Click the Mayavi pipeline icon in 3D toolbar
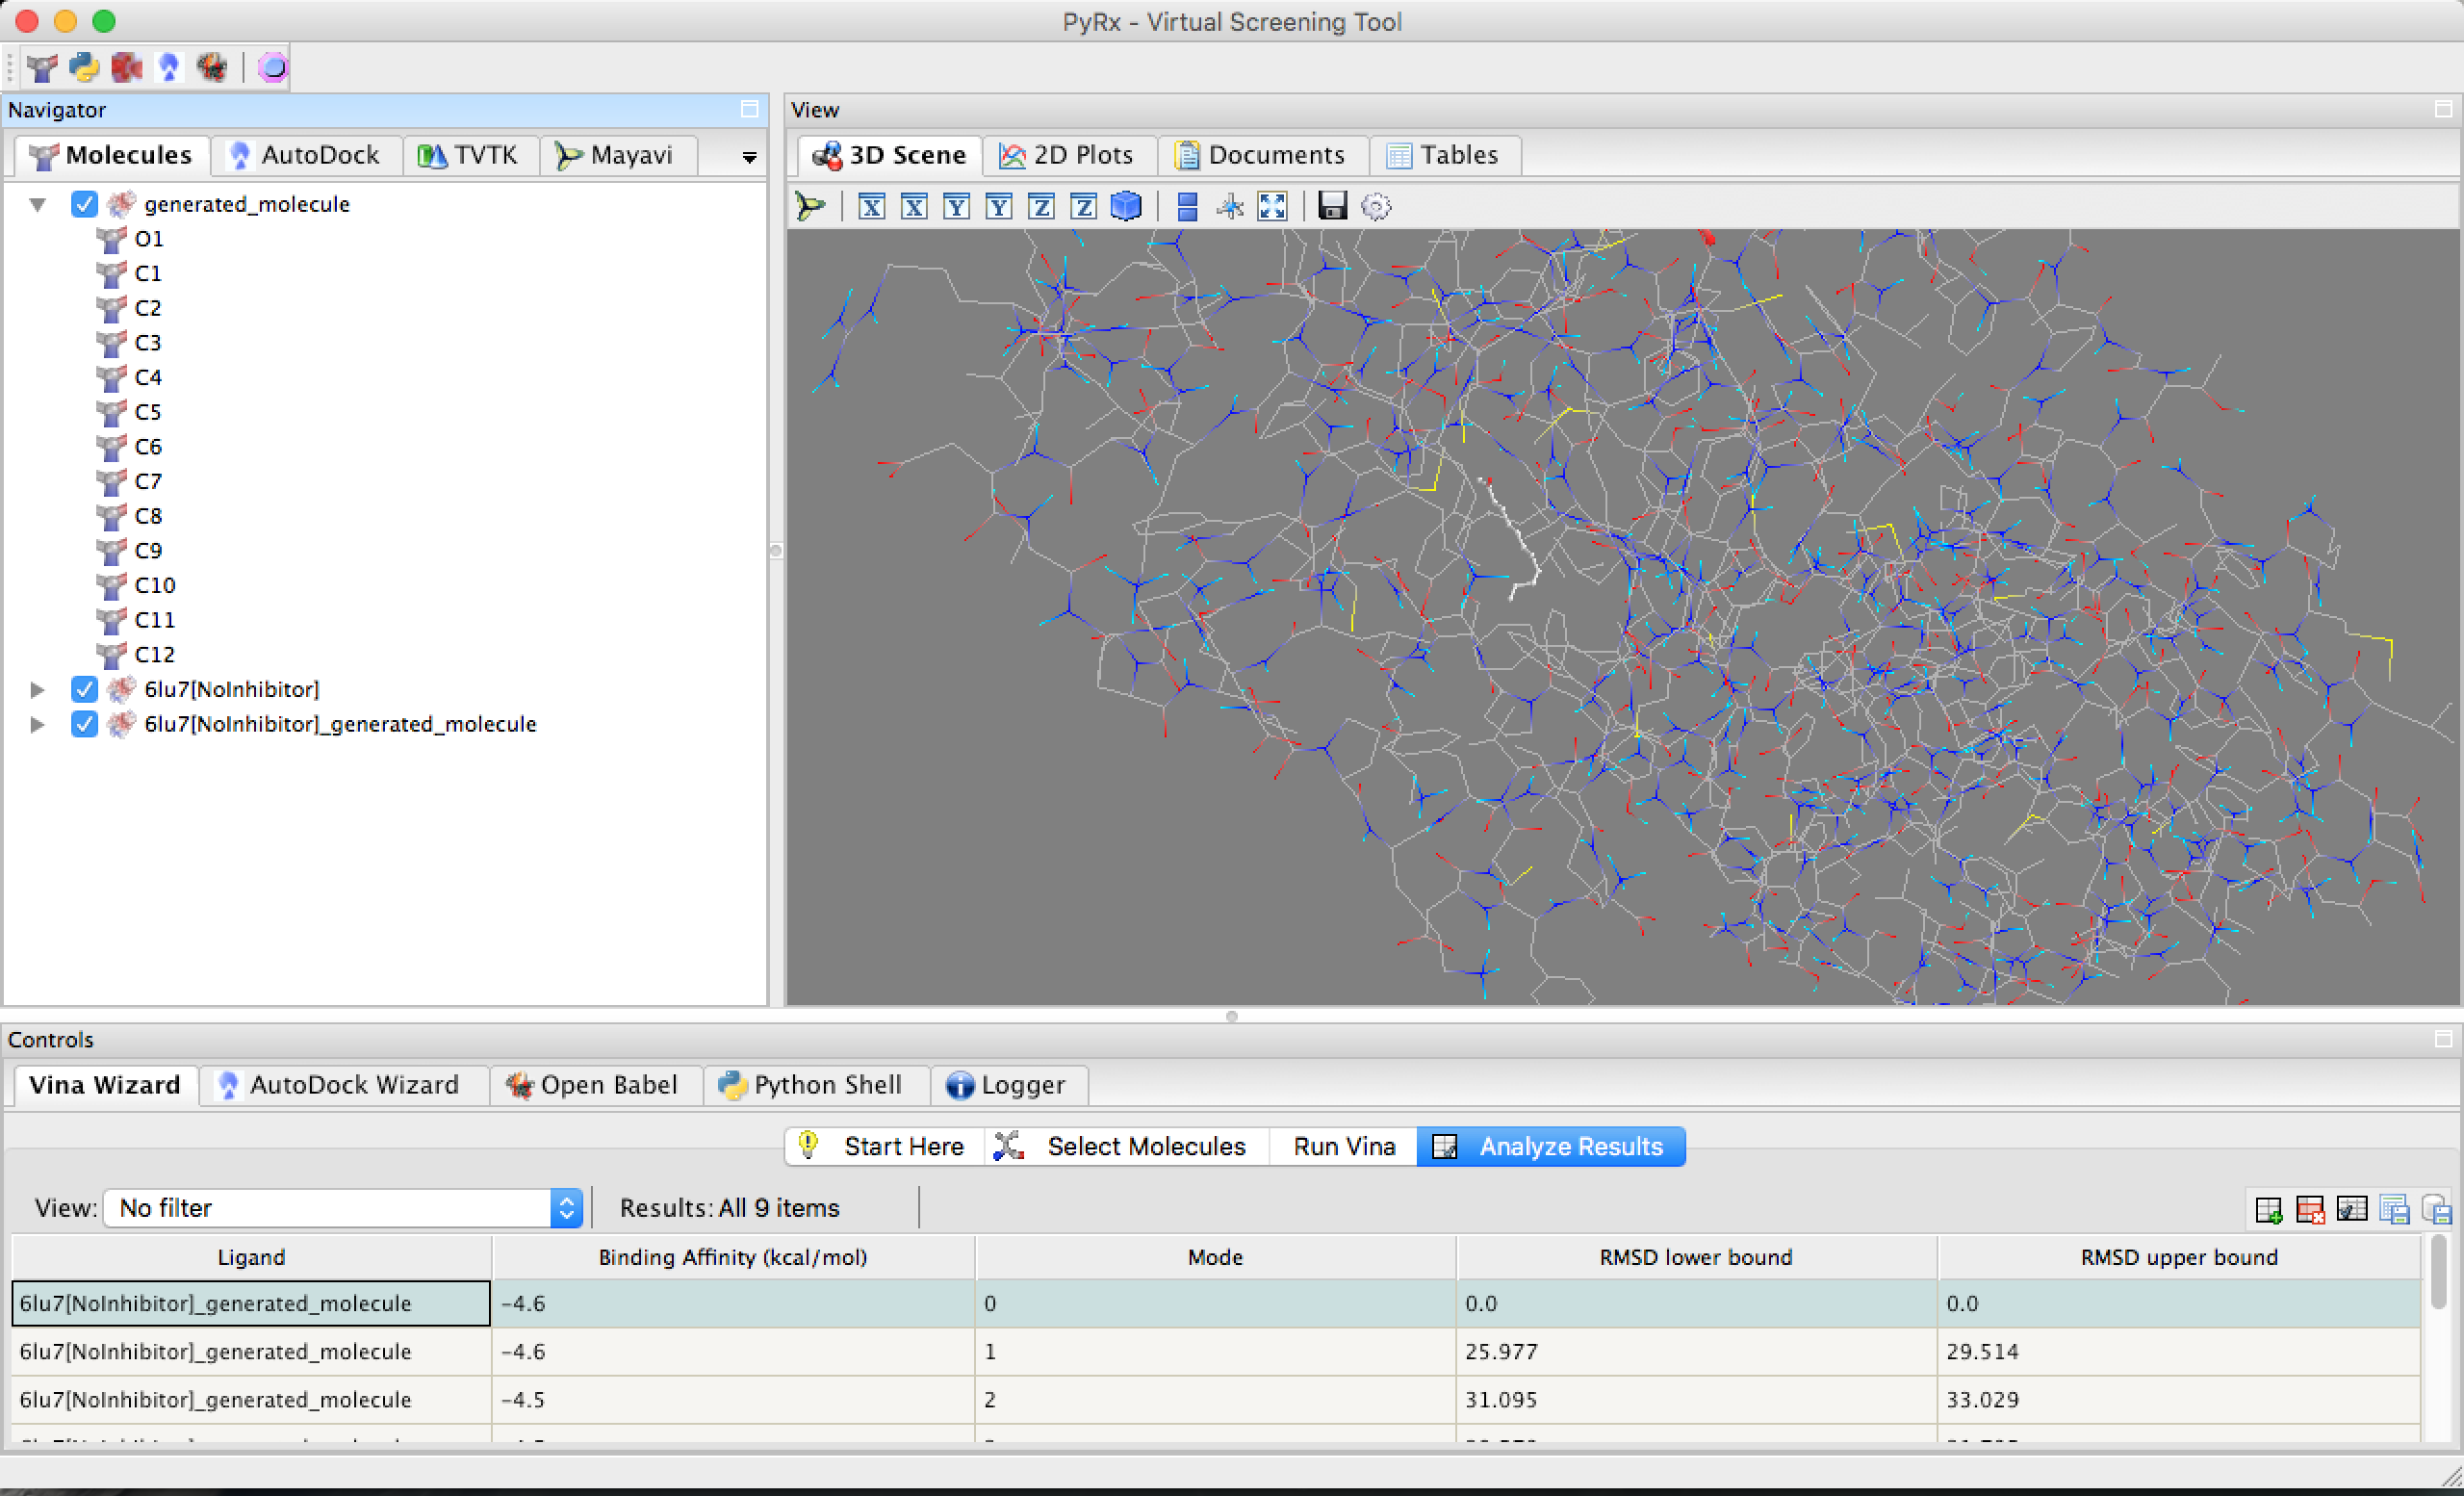 [810, 207]
